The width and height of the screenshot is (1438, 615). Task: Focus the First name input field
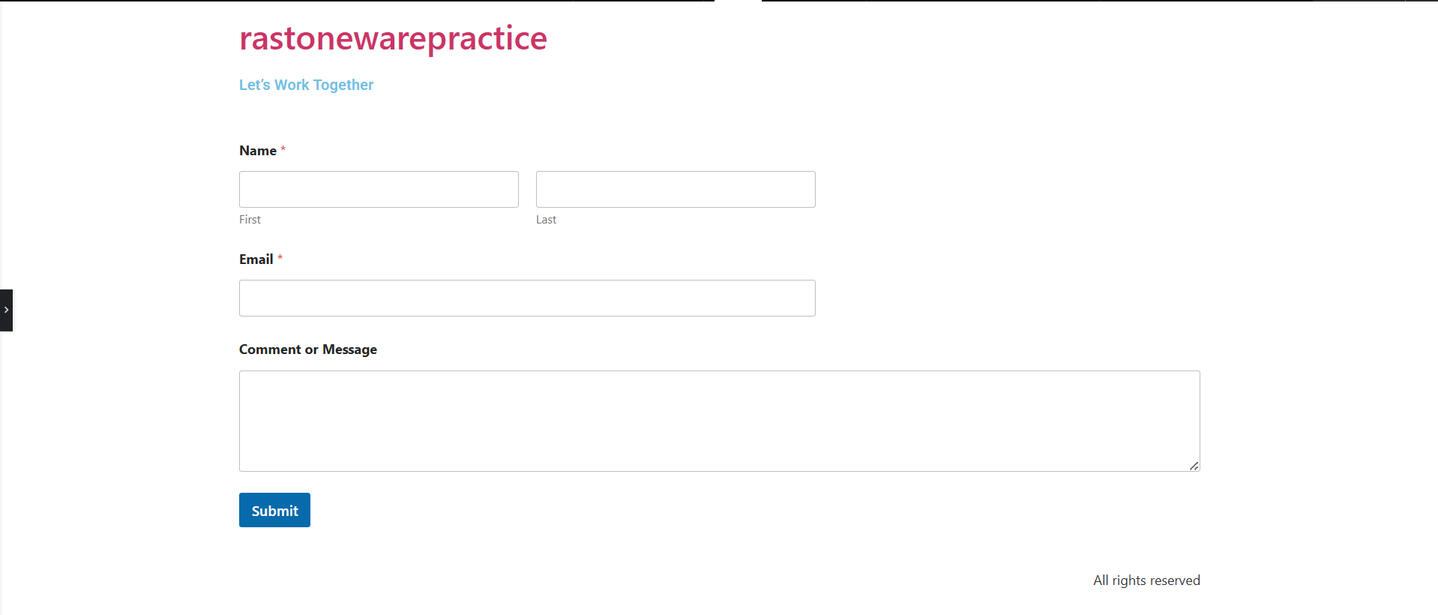[x=379, y=189]
